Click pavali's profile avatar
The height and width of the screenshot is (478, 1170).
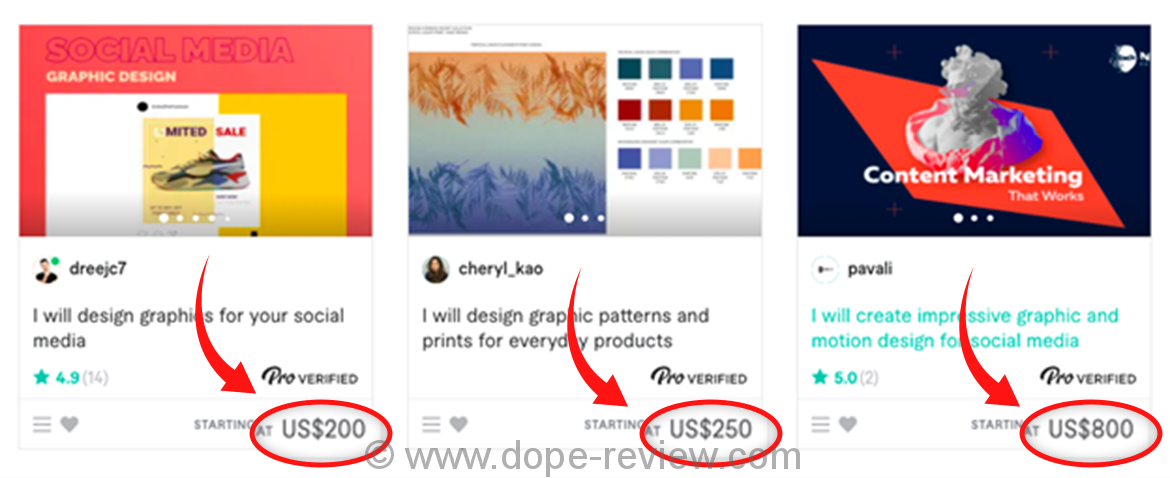[x=825, y=269]
